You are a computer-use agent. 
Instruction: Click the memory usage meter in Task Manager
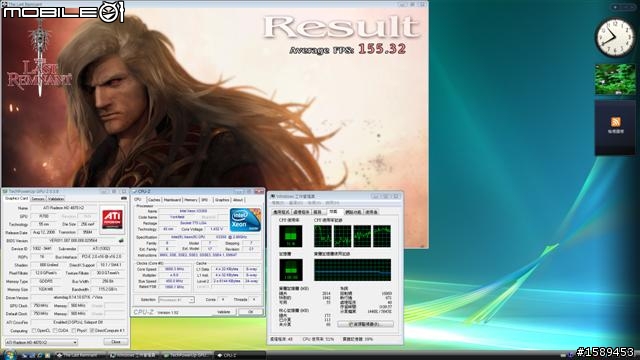[x=290, y=269]
